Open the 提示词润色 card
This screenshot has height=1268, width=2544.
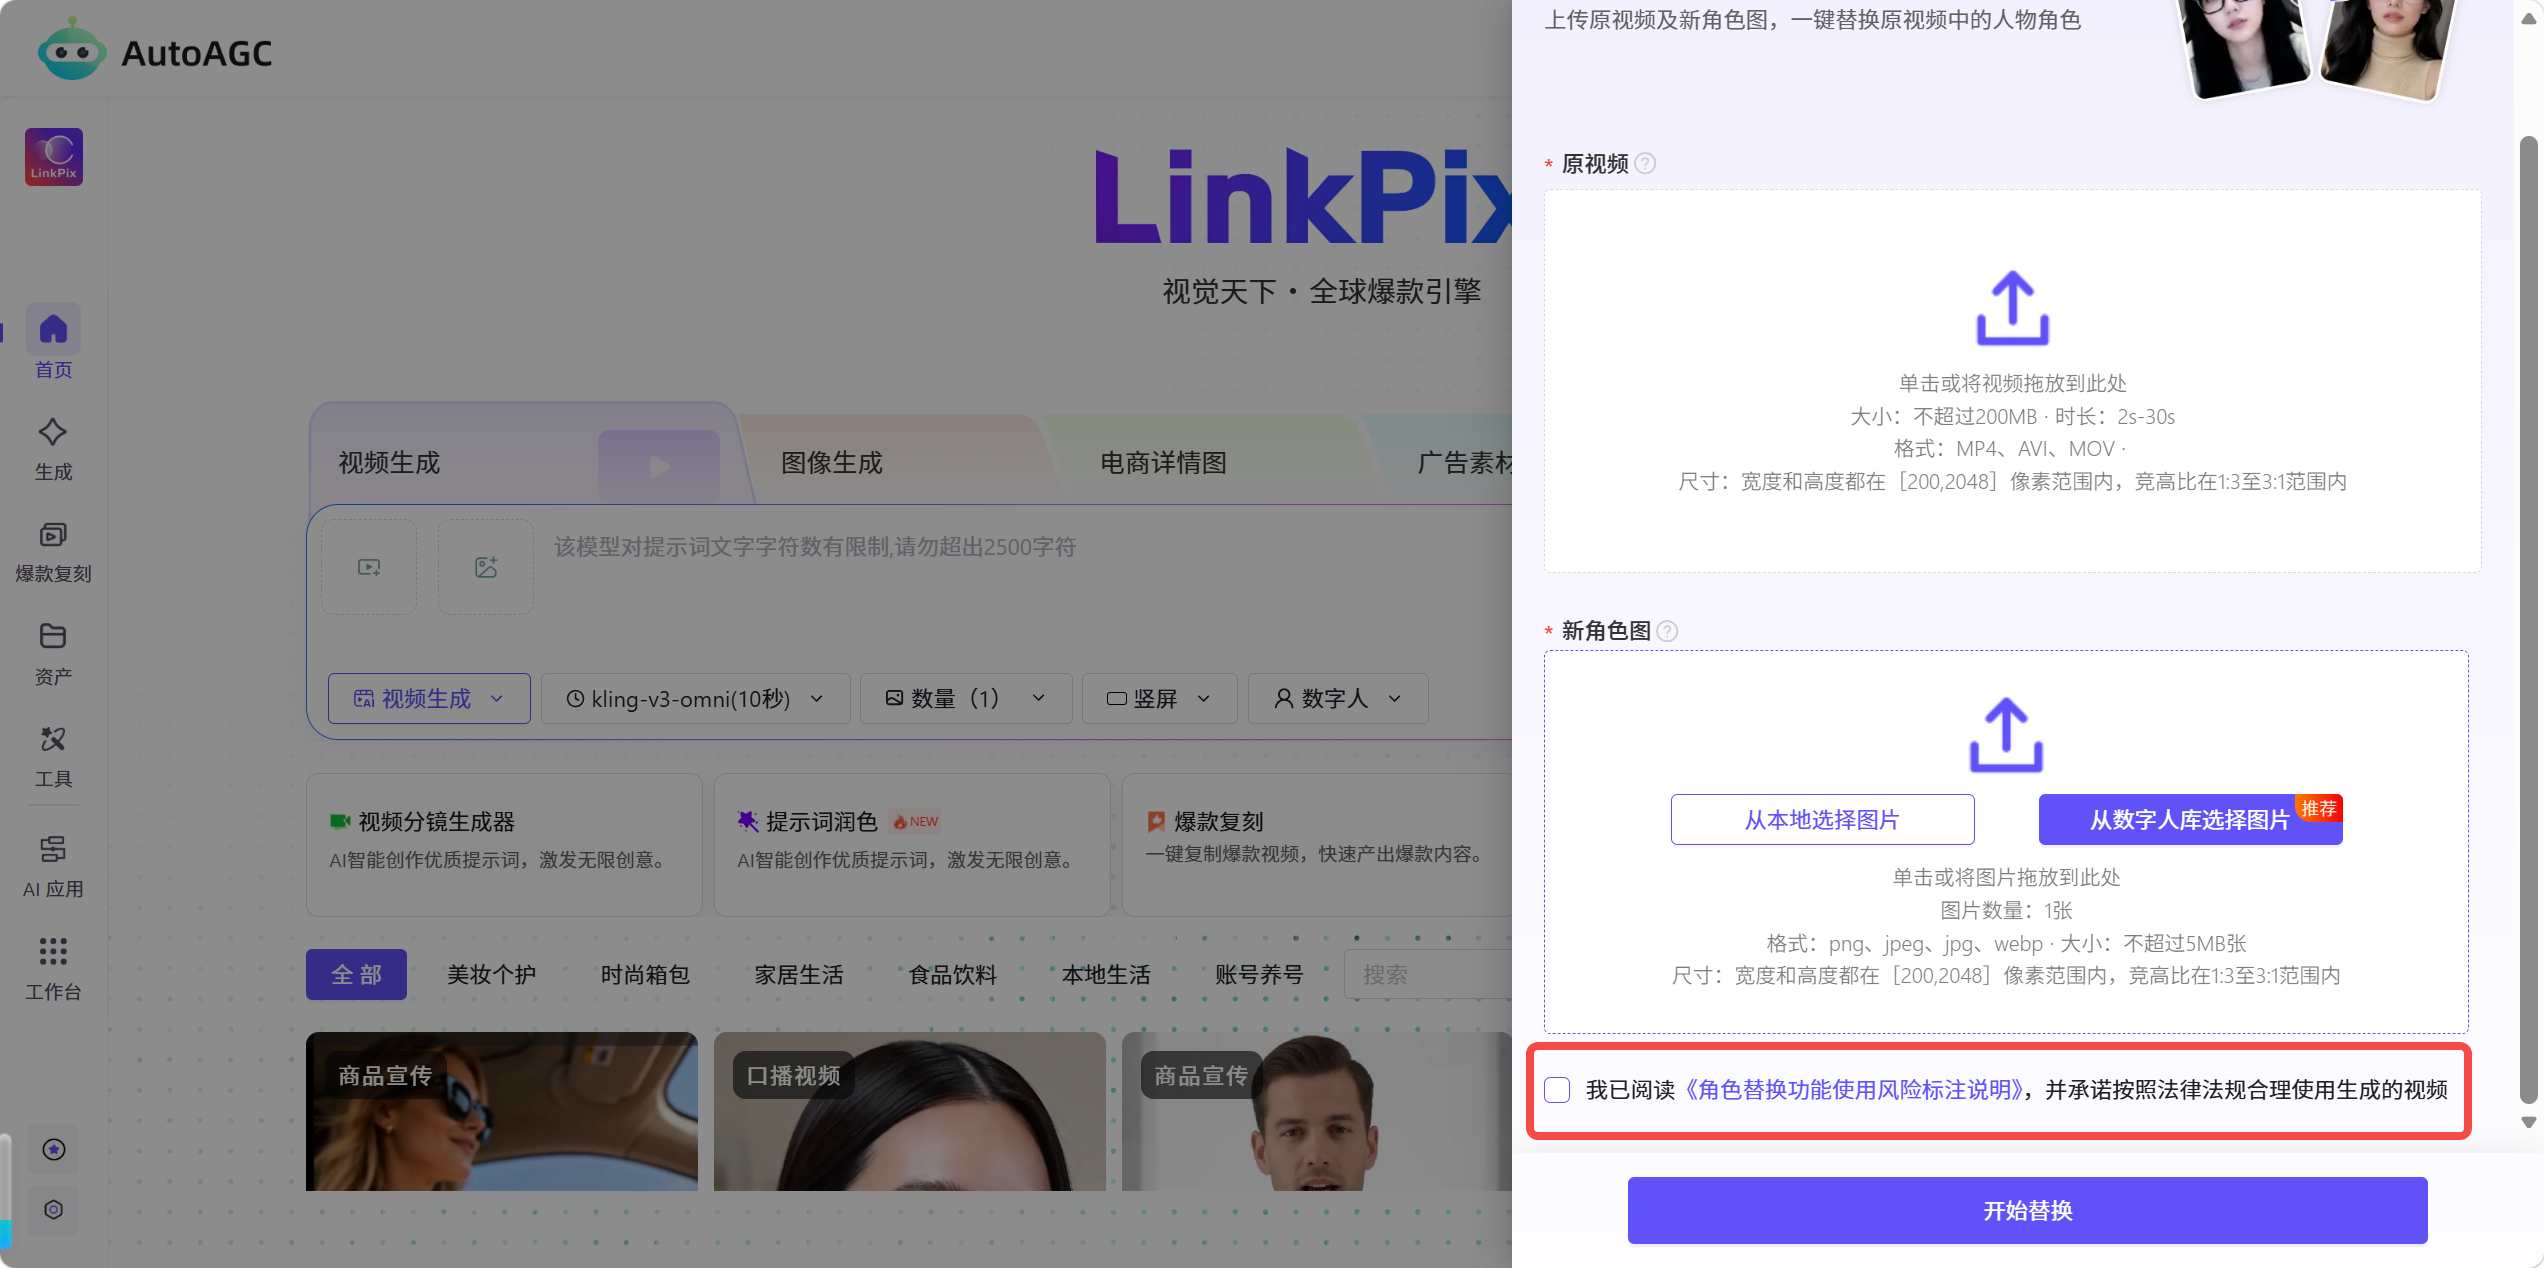coord(912,844)
